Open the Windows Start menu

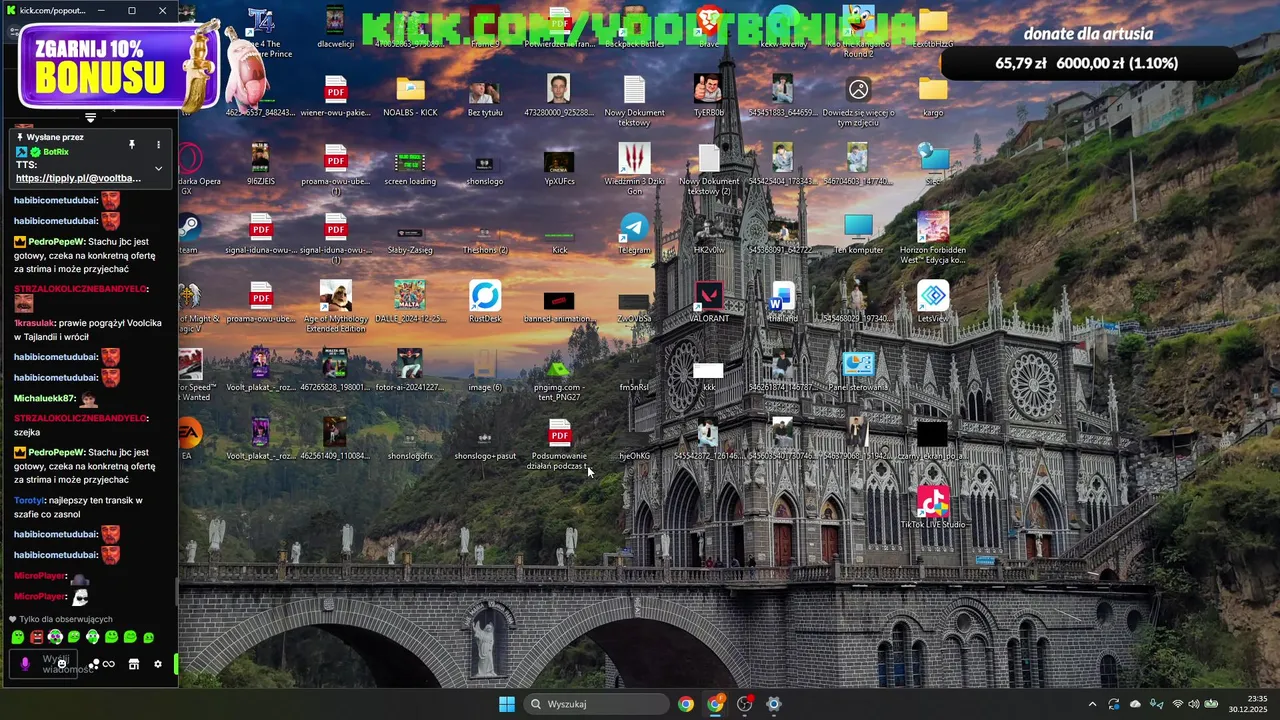[507, 704]
